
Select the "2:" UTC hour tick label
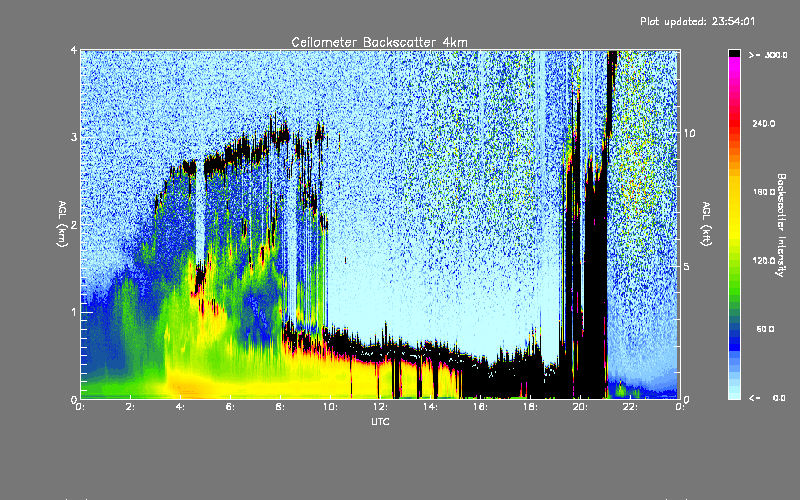click(131, 407)
